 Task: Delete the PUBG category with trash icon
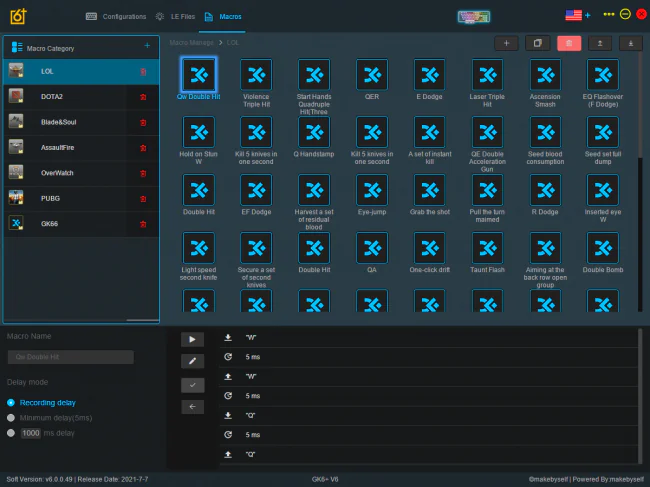(143, 199)
